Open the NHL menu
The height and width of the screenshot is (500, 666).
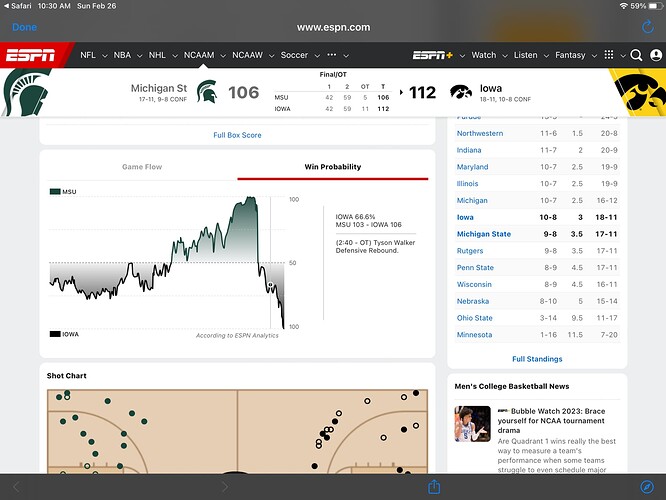157,55
